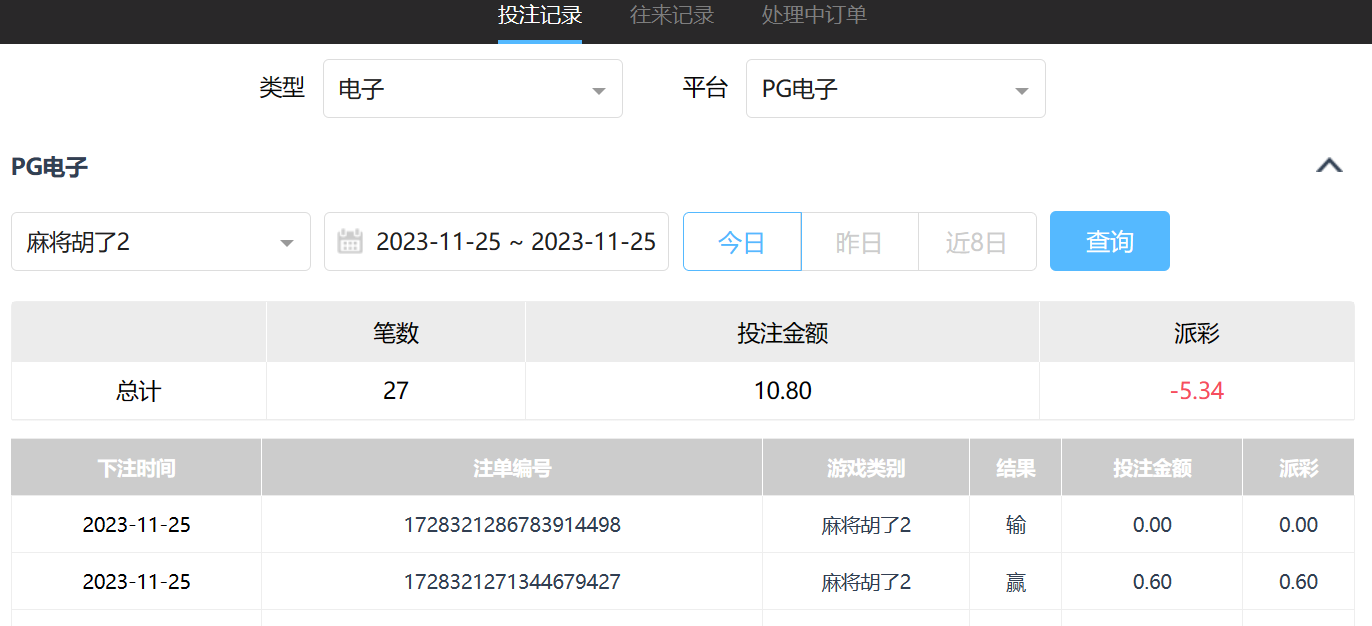Select the 昨日 date filter
Image resolution: width=1372 pixels, height=626 pixels.
tap(859, 242)
